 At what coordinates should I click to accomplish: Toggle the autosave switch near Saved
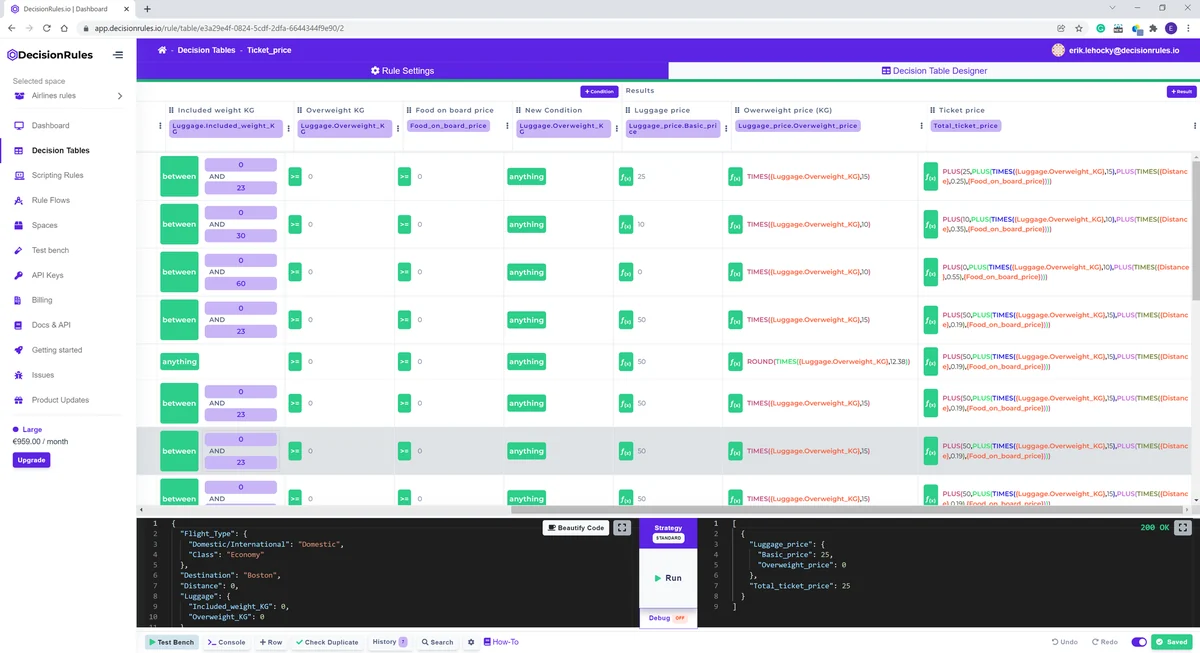(x=1139, y=642)
